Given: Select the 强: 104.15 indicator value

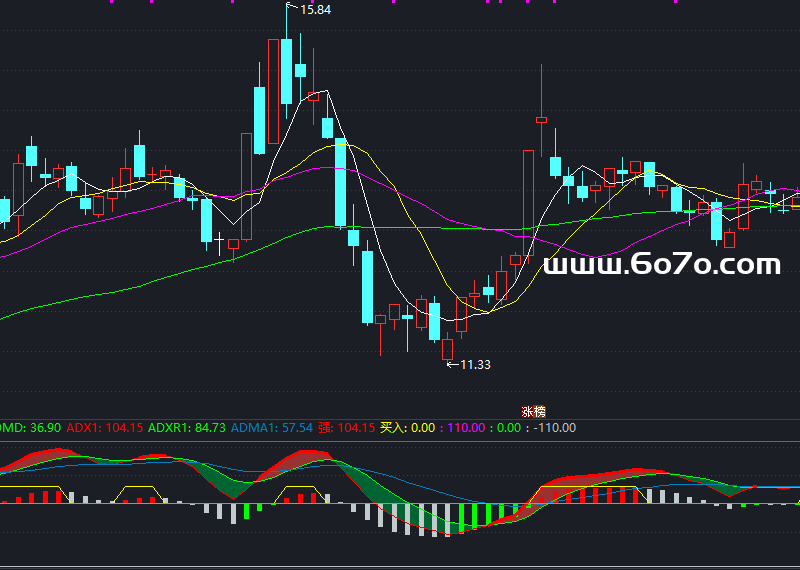Looking at the screenshot, I should point(346,428).
